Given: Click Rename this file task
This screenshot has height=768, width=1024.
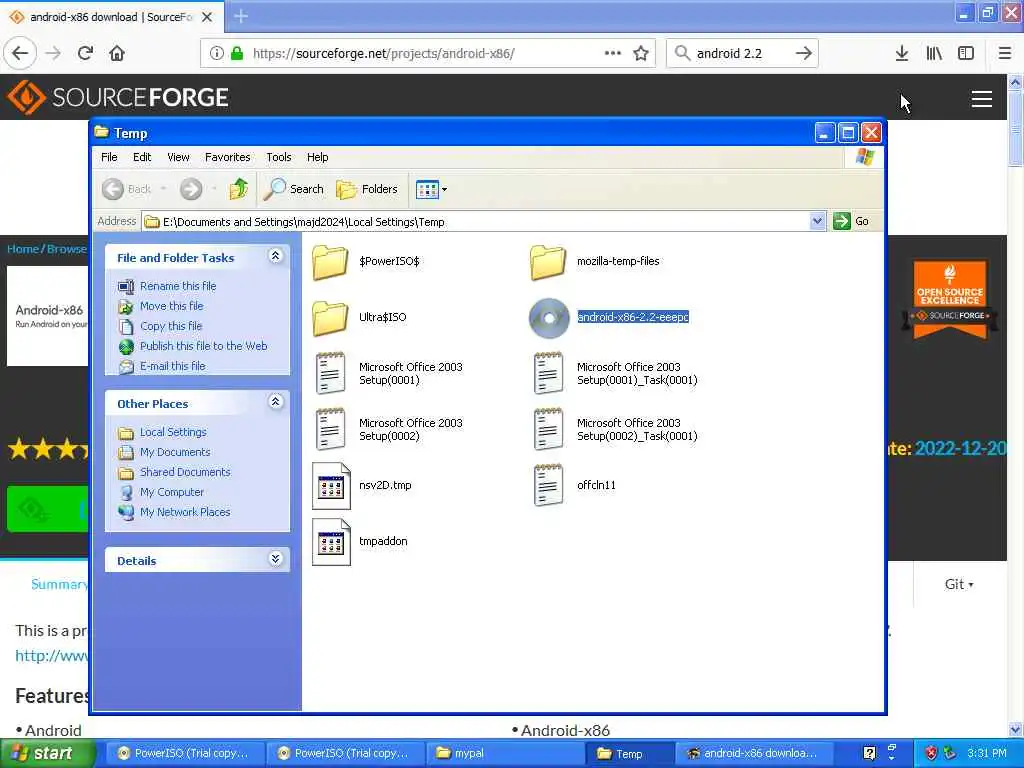Looking at the screenshot, I should pyautogui.click(x=178, y=286).
